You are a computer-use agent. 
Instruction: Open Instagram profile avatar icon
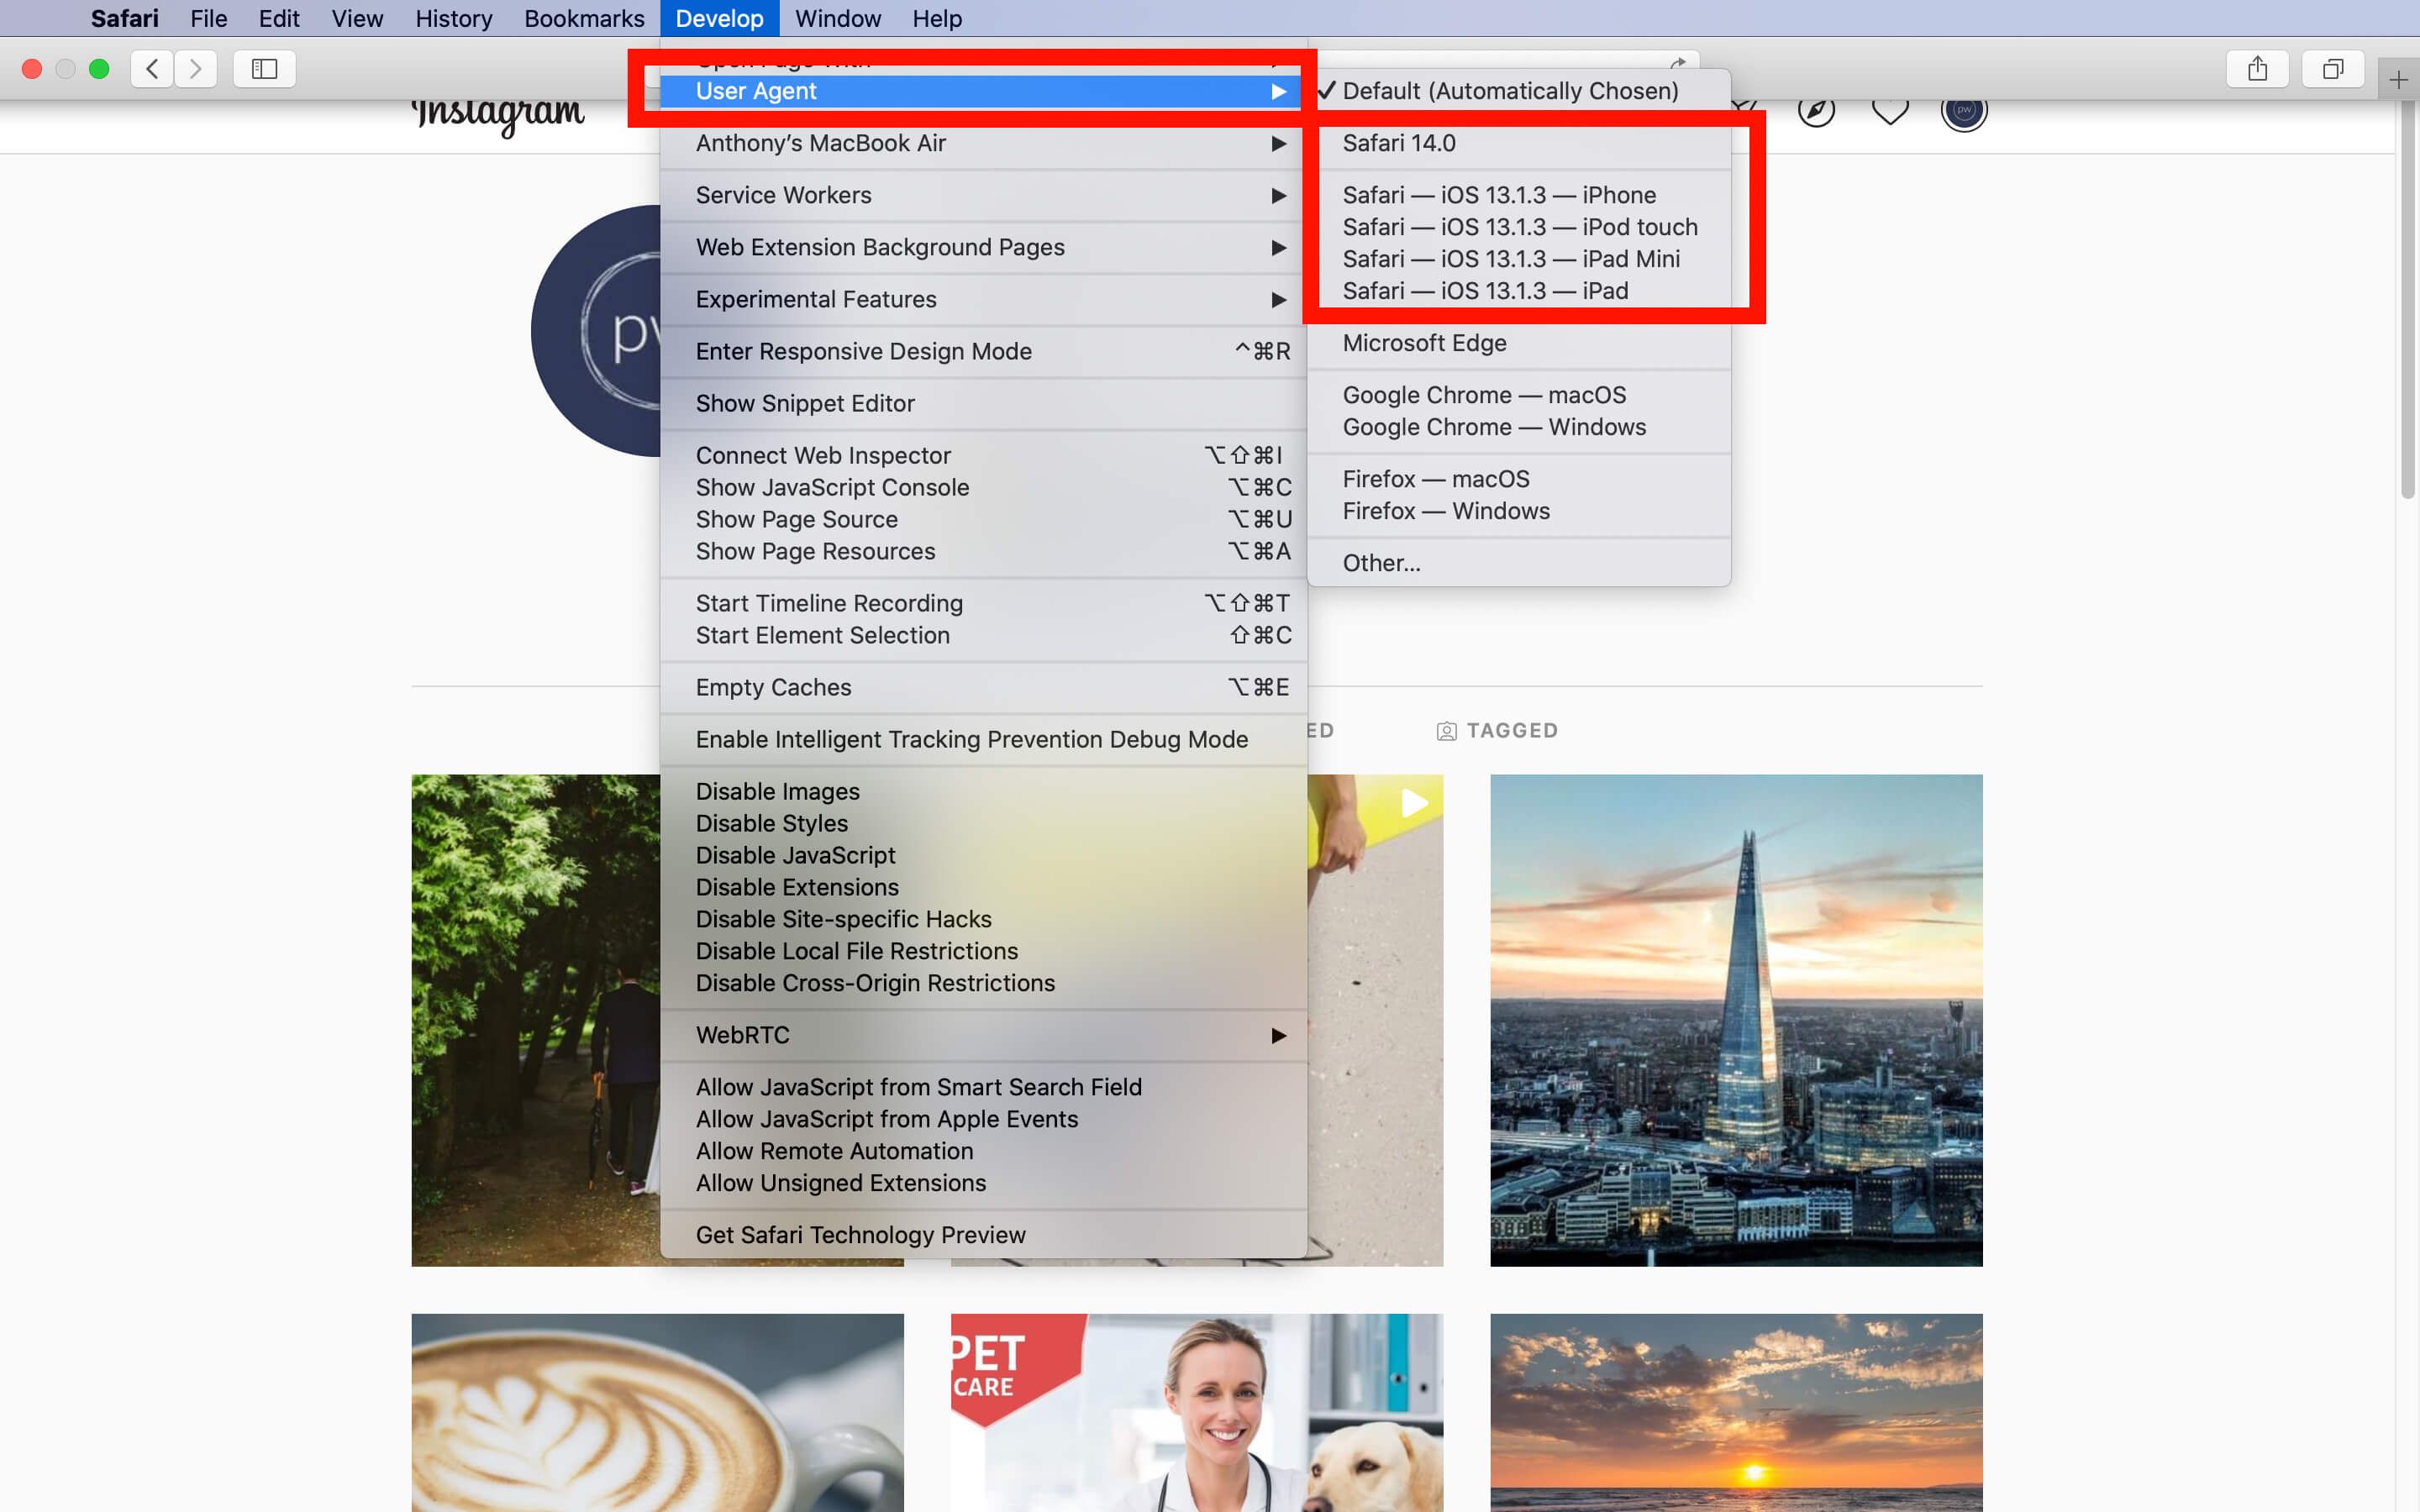[1964, 110]
